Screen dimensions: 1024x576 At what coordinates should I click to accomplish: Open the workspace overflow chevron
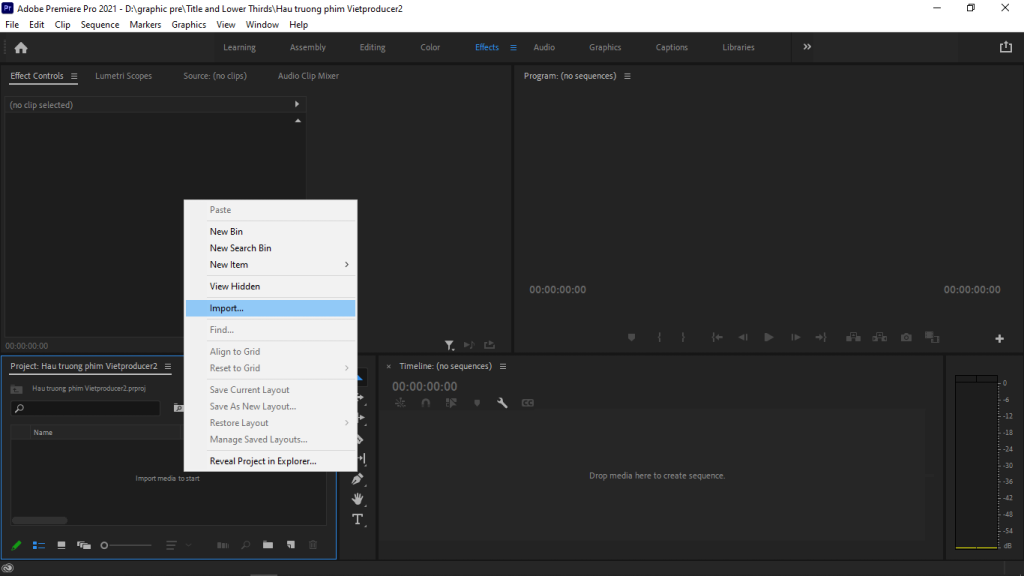pos(807,47)
